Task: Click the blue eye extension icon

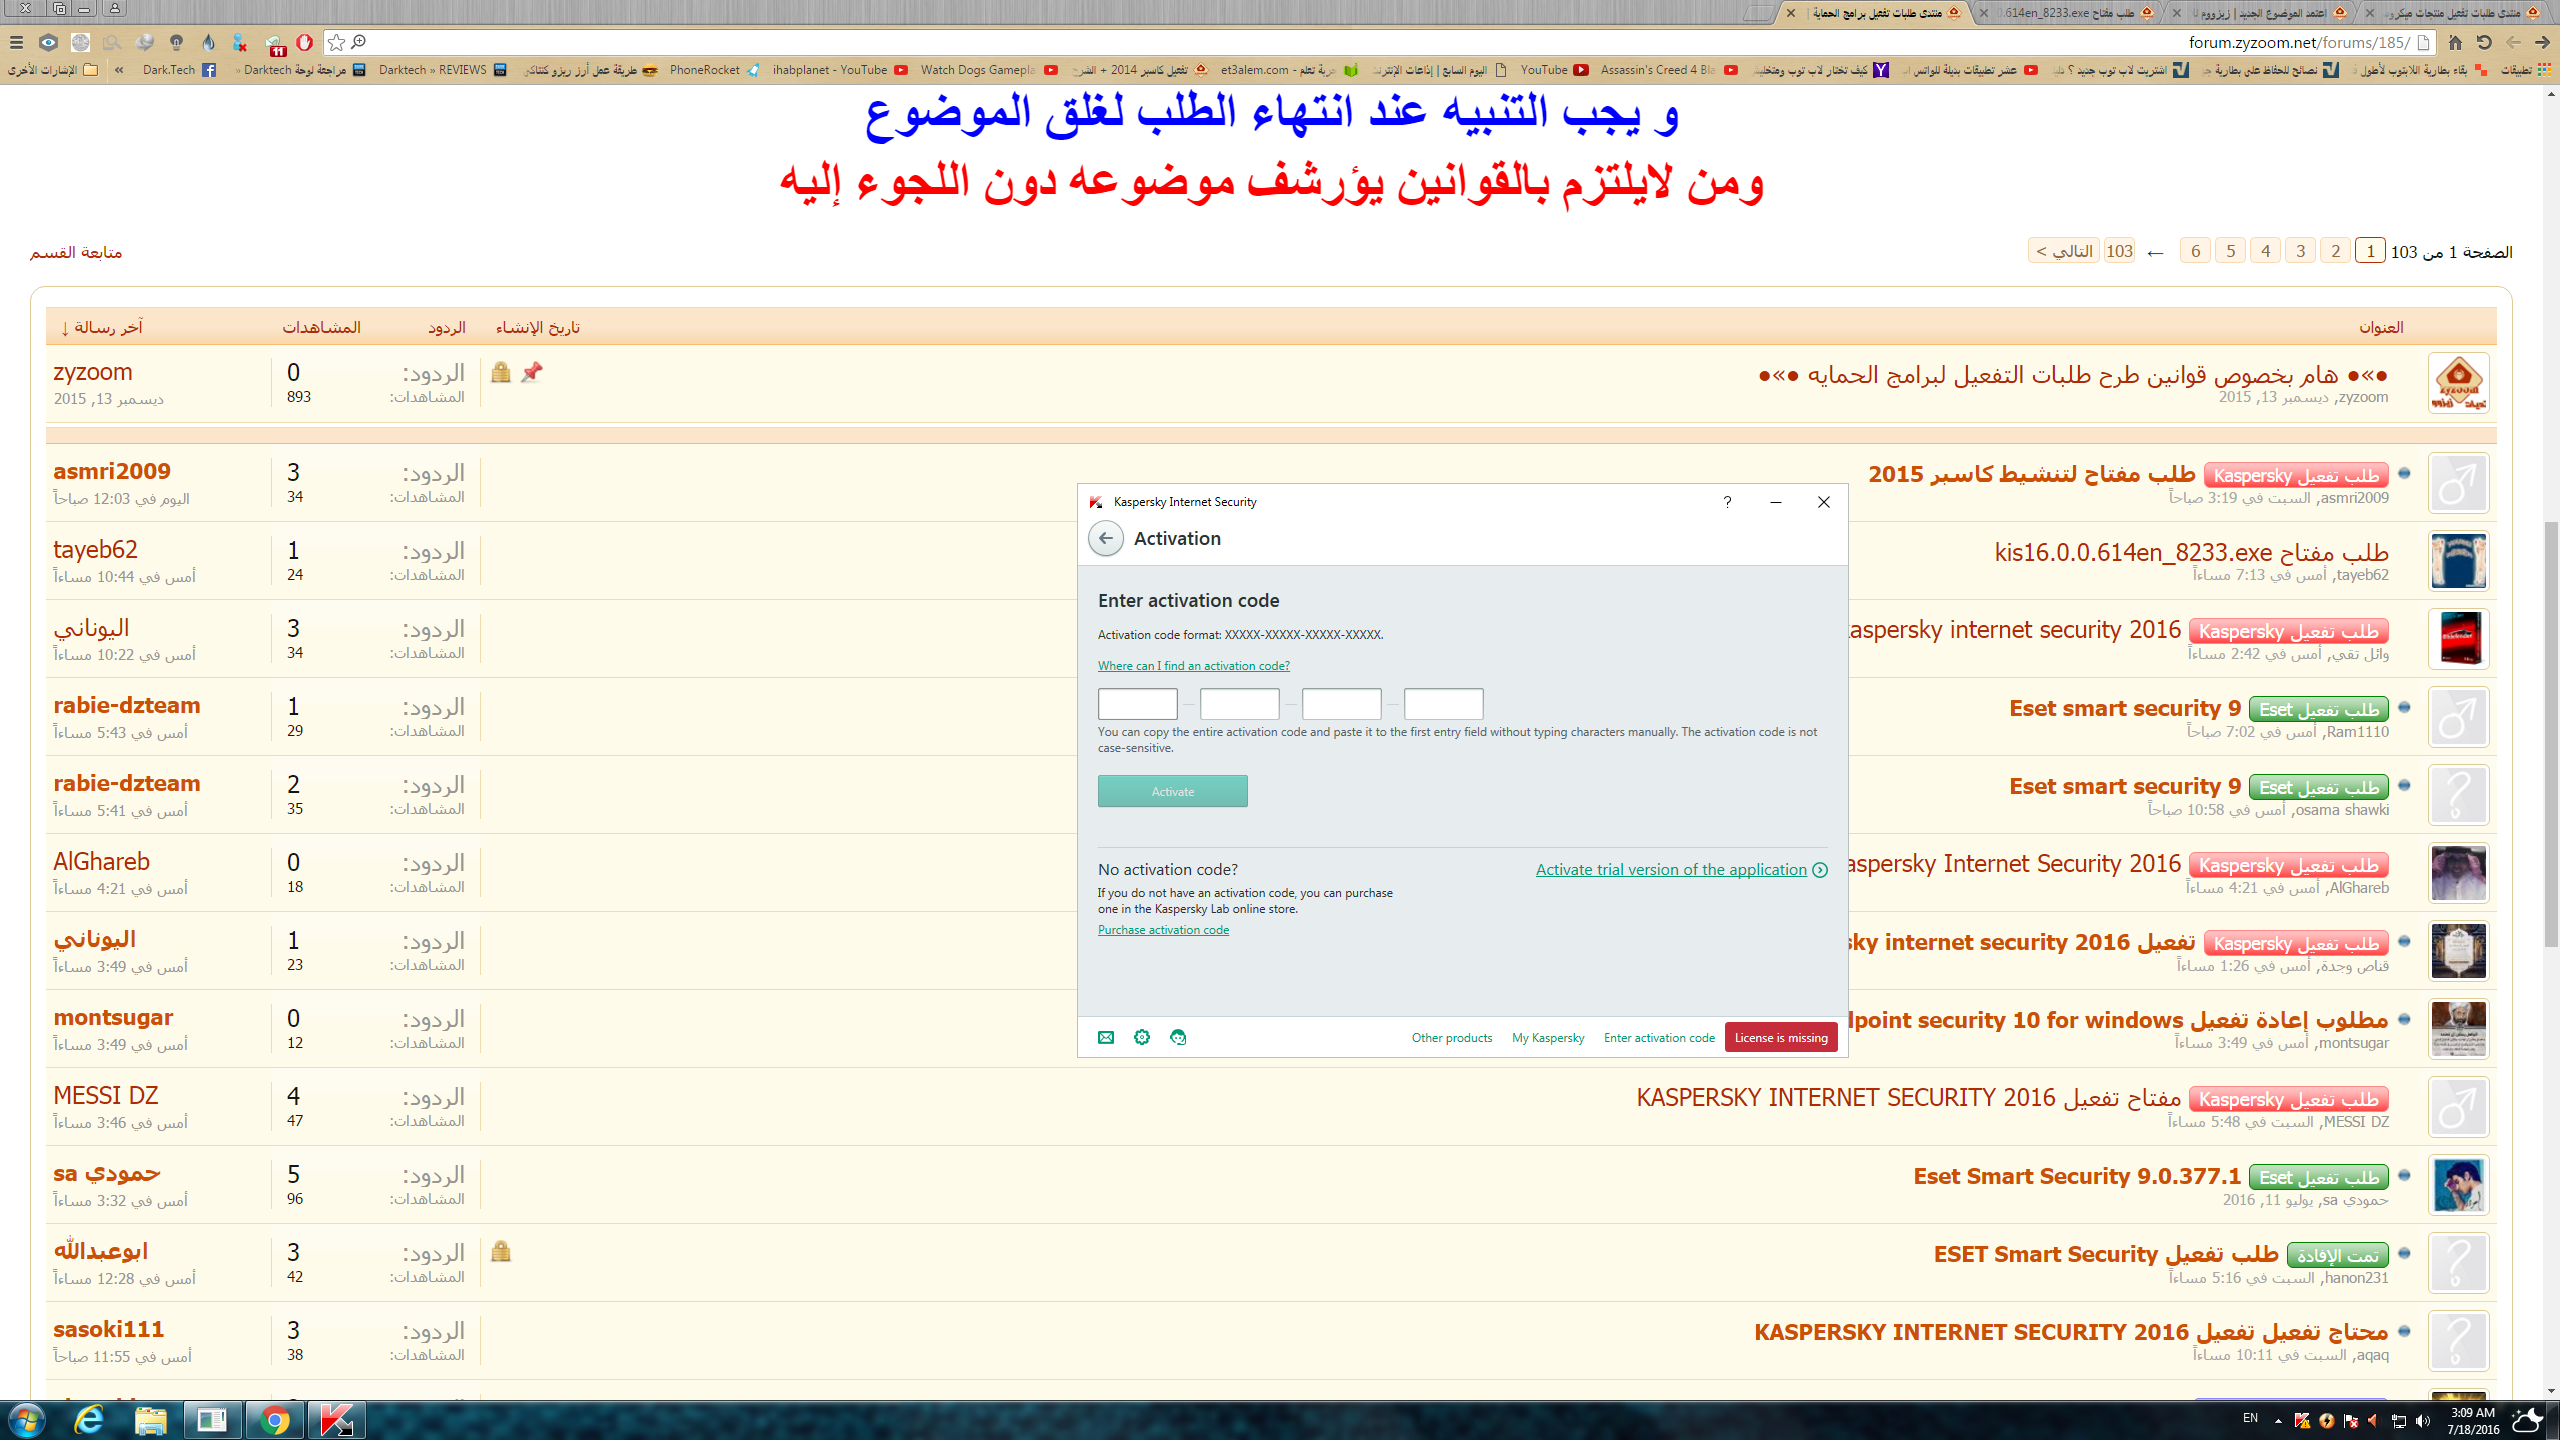Action: point(48,42)
